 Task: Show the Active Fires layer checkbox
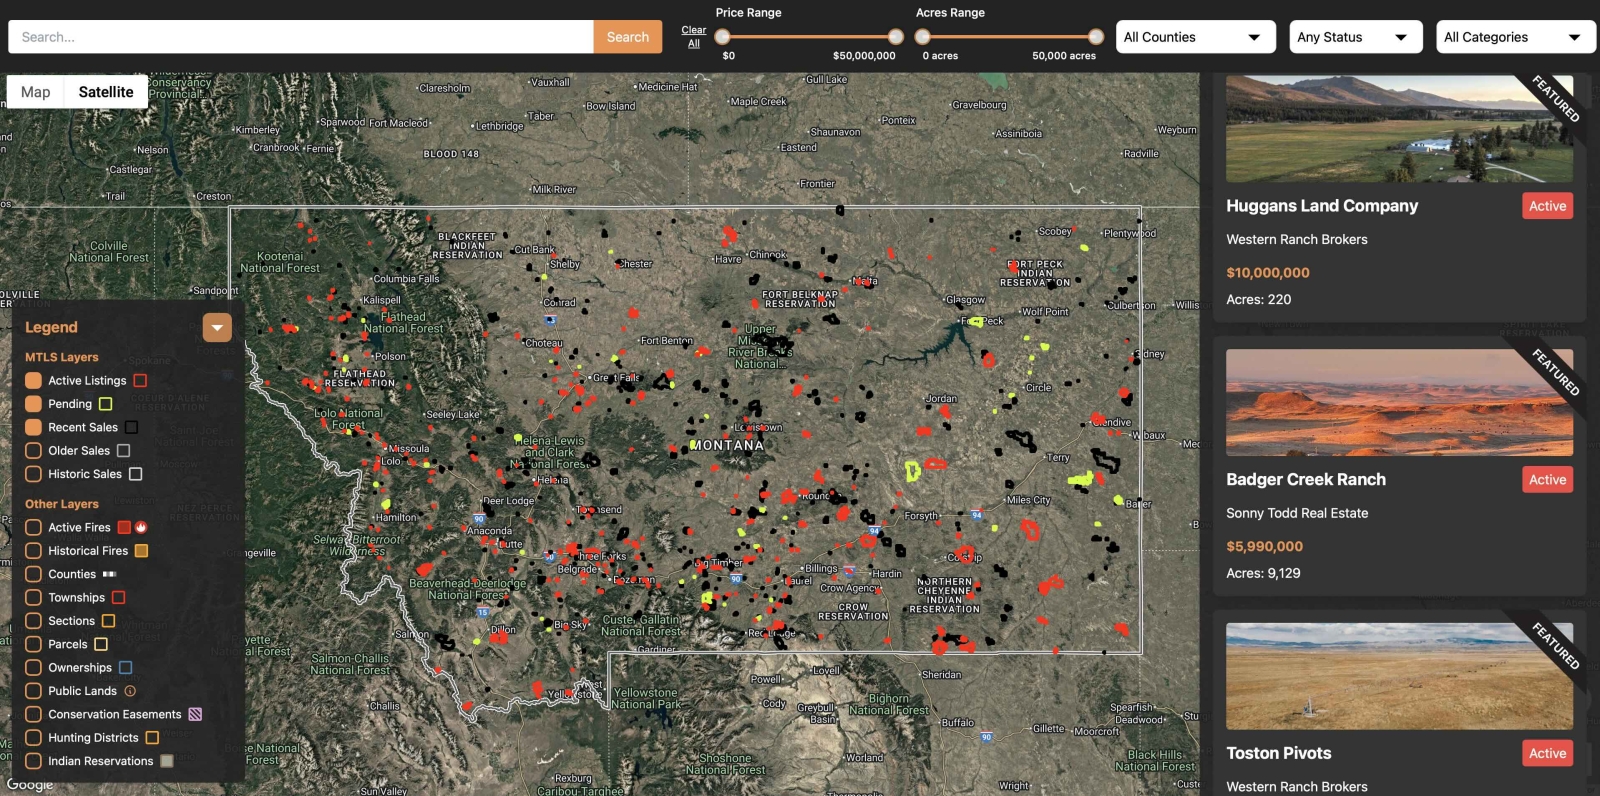pos(33,527)
